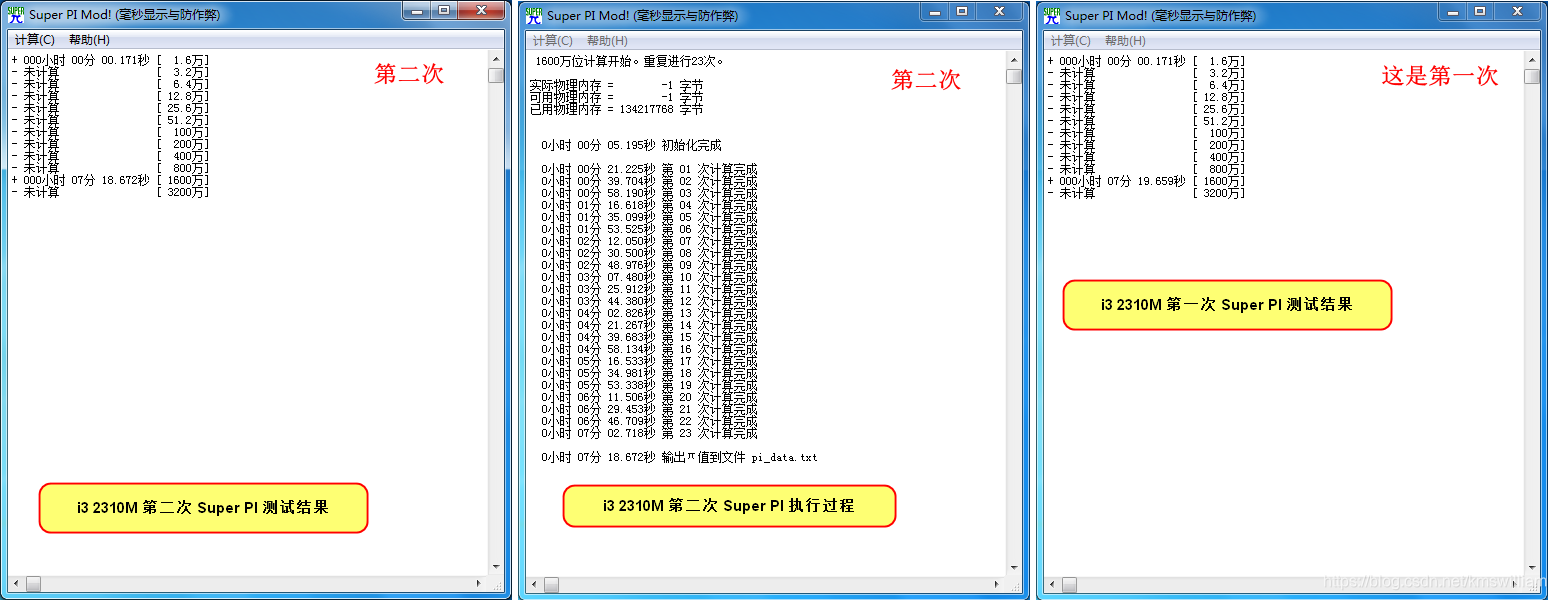Click scroll-left arrow in 18.672秒 results window

tap(17, 583)
